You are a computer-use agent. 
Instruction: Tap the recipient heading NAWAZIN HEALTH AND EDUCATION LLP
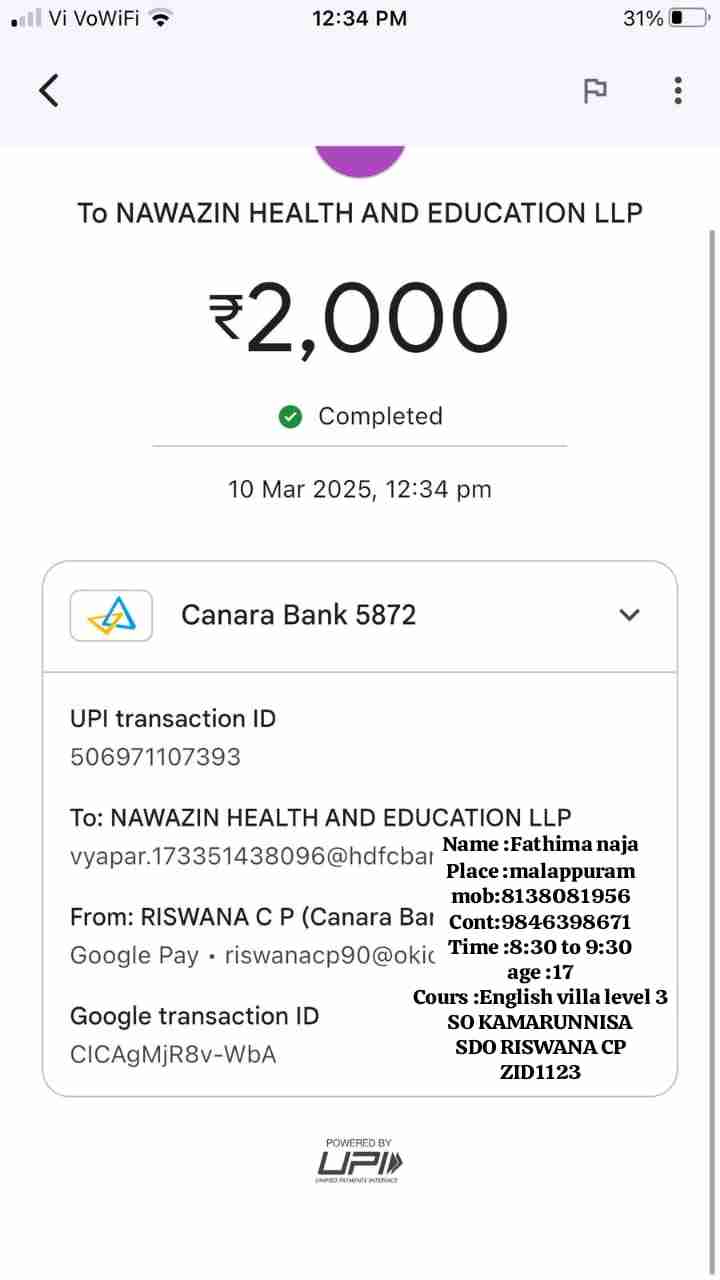point(360,213)
